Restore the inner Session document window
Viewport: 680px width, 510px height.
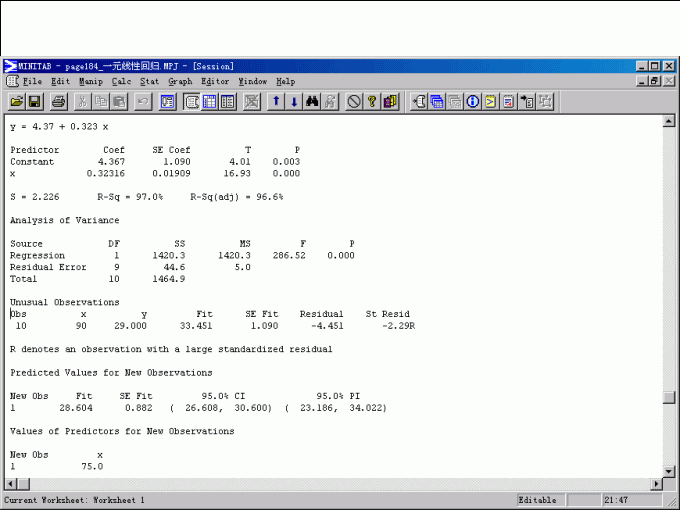pyautogui.click(x=655, y=81)
